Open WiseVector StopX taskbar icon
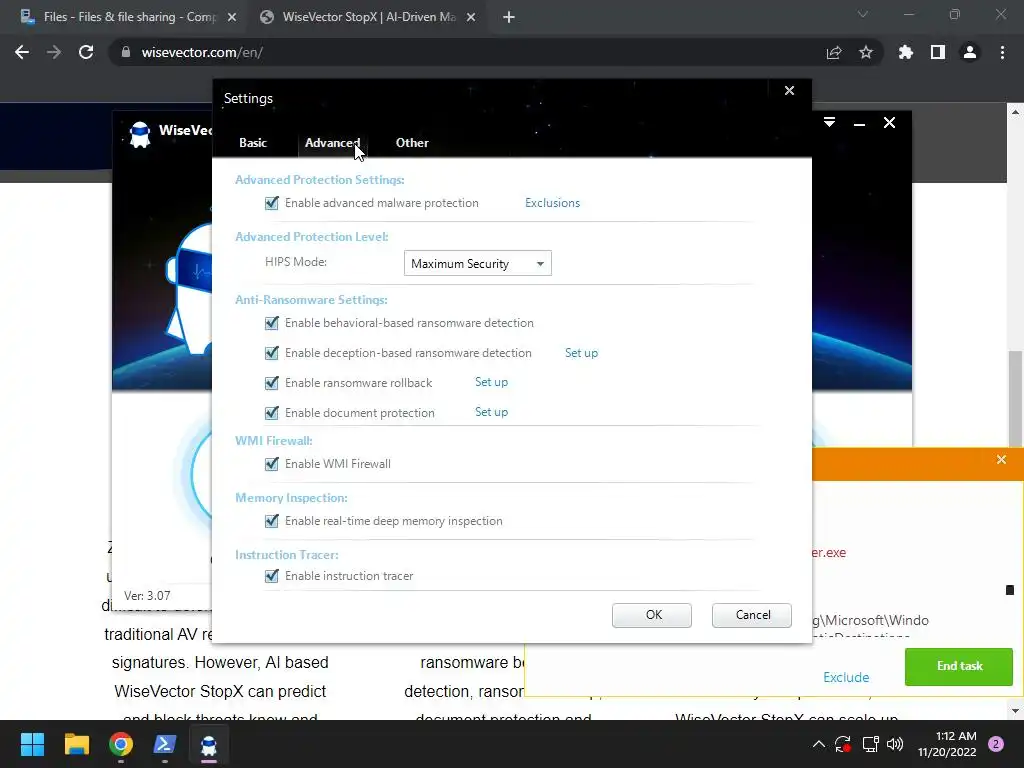Viewport: 1024px width, 768px height. [x=209, y=744]
